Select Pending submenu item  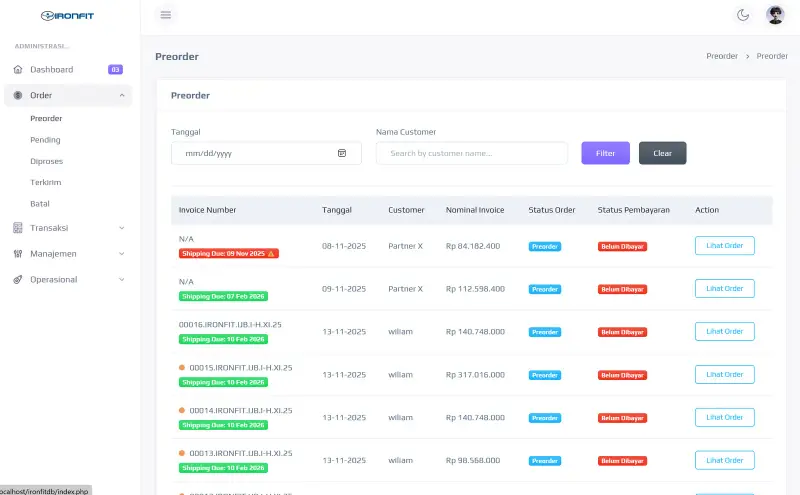(45, 140)
